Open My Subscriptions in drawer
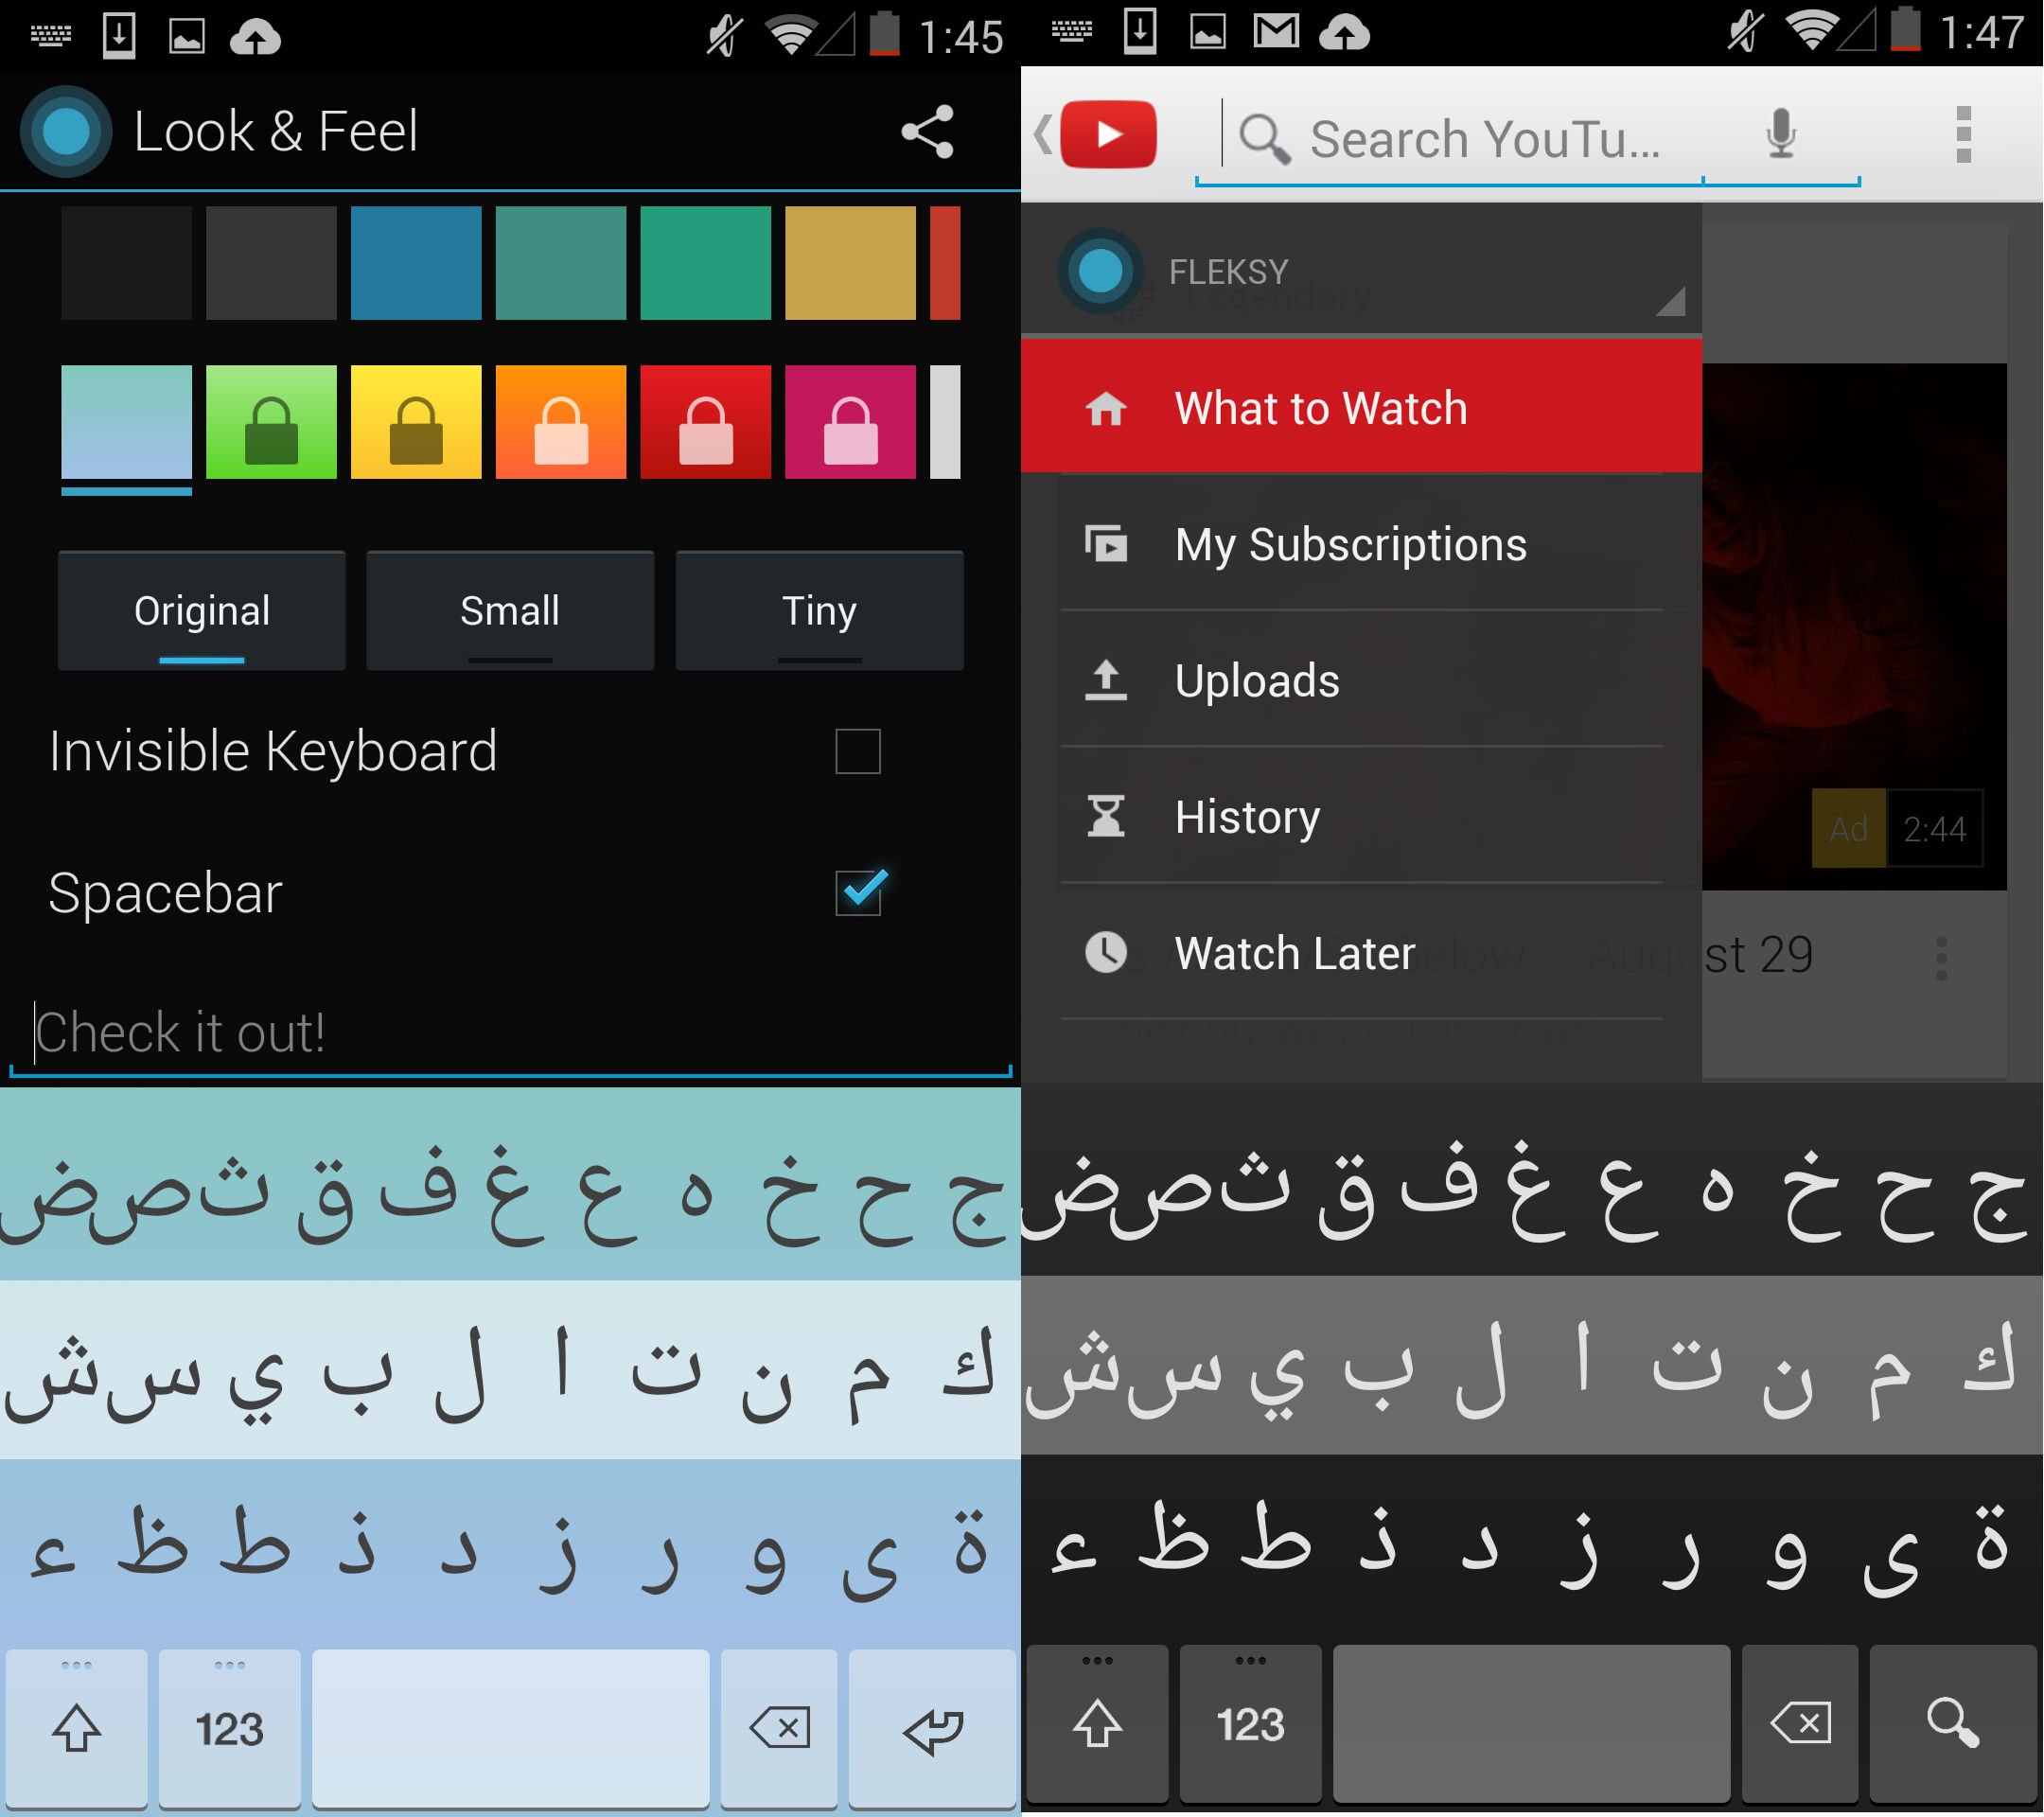2044x1817 pixels. 1350,545
